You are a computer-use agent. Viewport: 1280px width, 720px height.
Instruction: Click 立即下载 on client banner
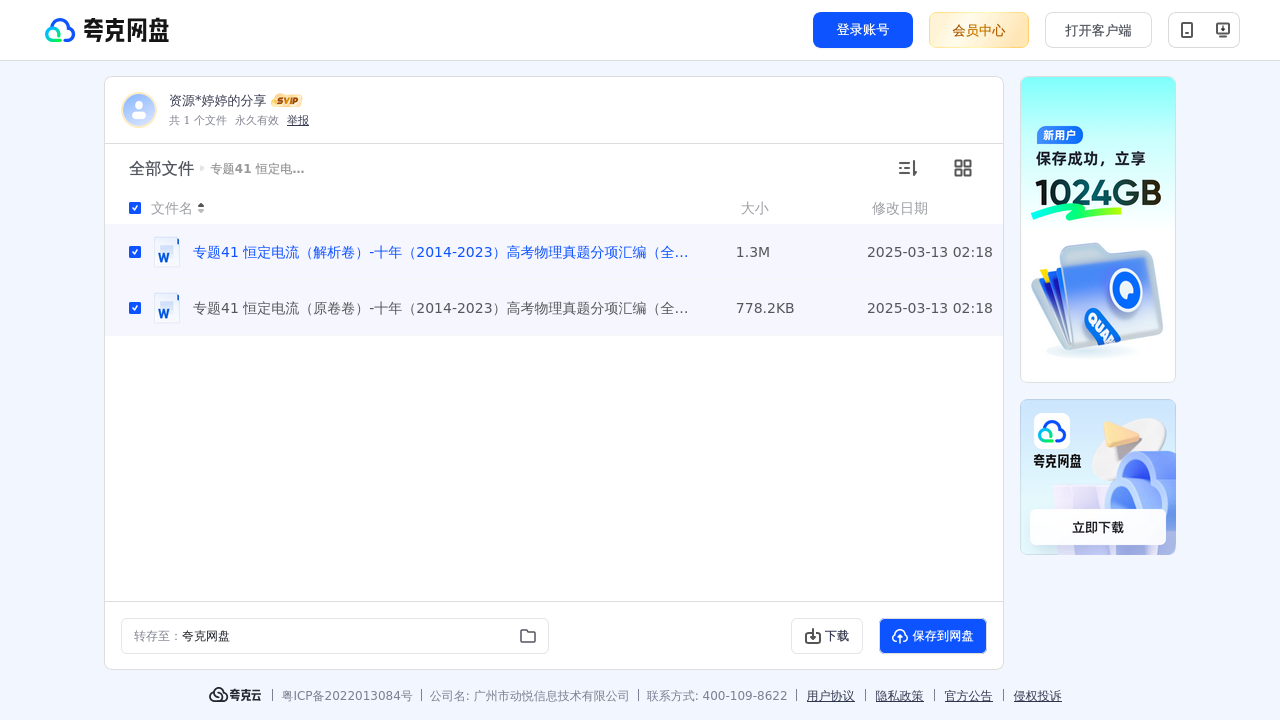tap(1098, 527)
